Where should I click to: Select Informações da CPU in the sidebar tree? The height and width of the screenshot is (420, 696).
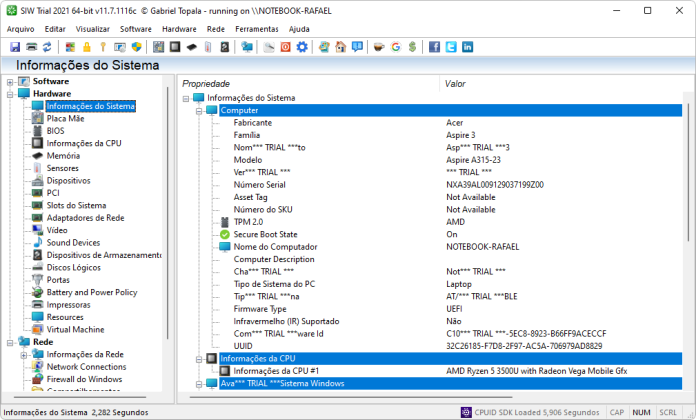click(84, 143)
